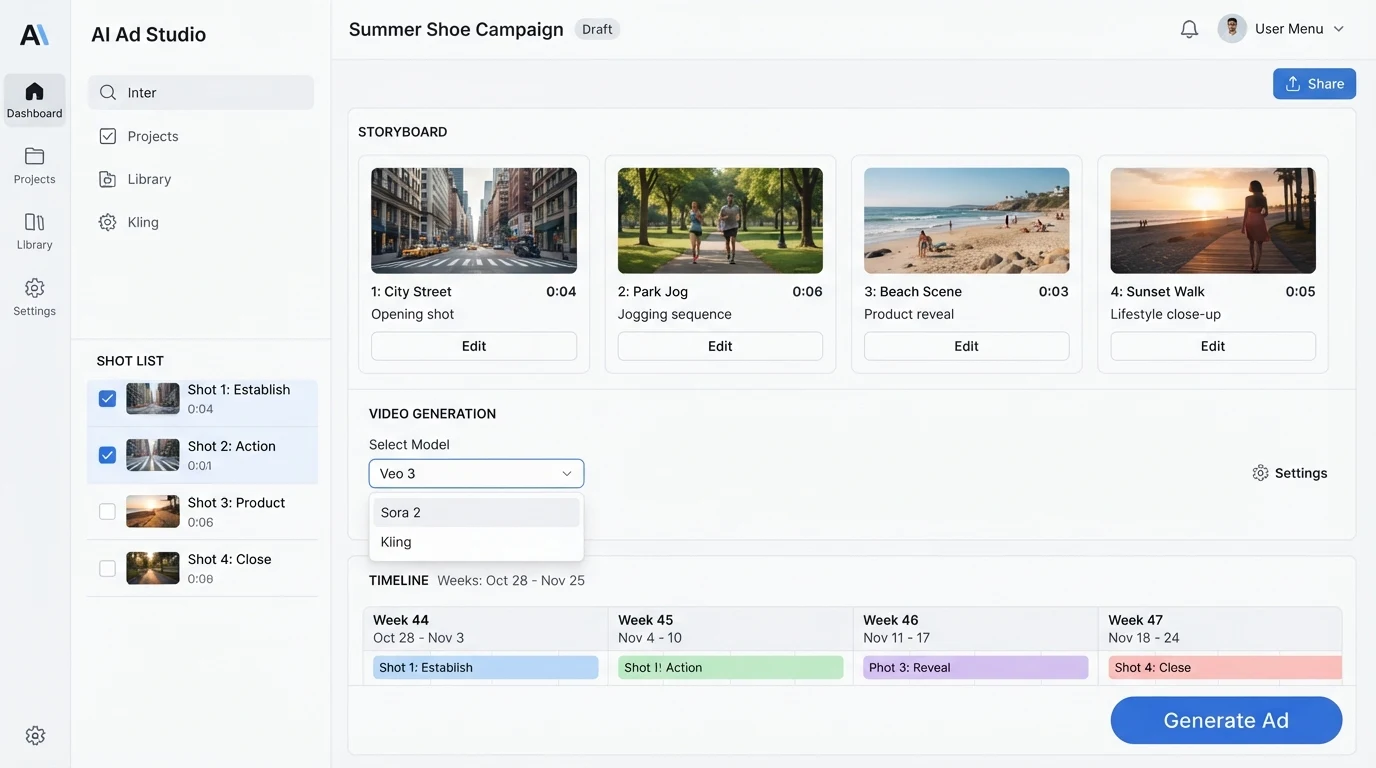Open Projects folder icon in left rail
This screenshot has height=768, width=1376.
click(x=34, y=156)
